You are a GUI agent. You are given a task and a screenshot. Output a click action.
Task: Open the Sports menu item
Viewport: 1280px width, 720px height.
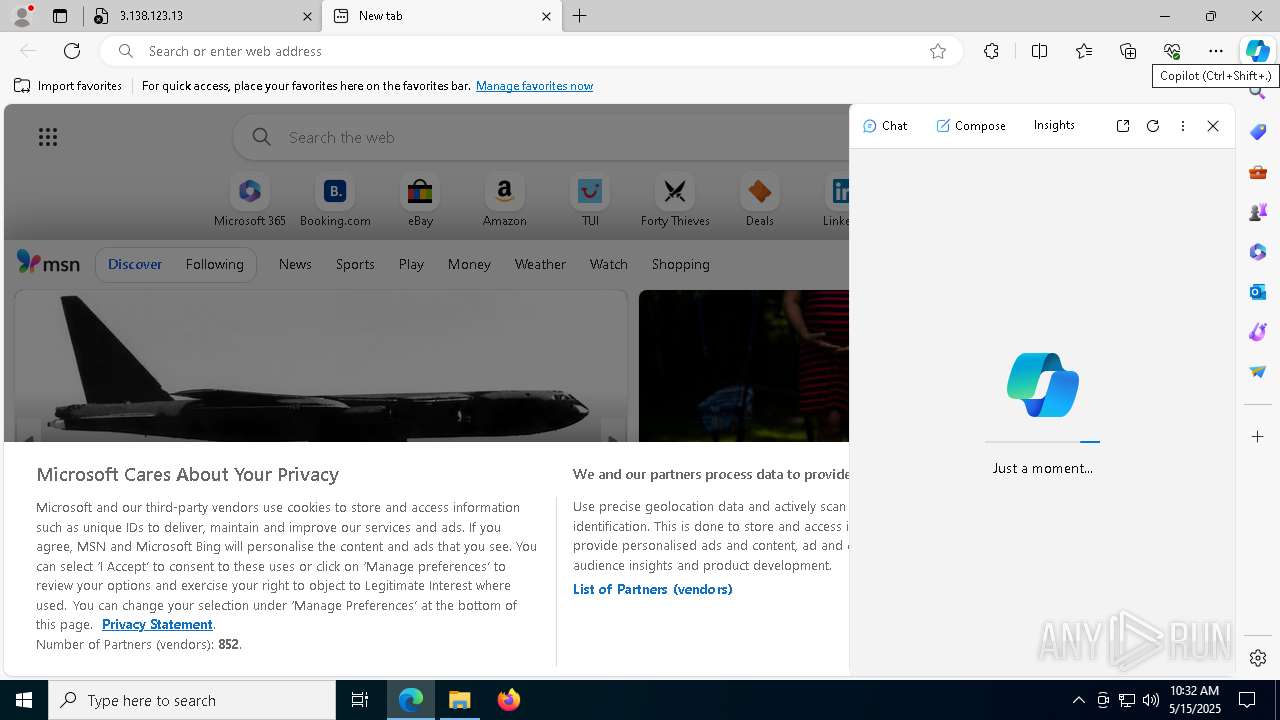coord(355,264)
